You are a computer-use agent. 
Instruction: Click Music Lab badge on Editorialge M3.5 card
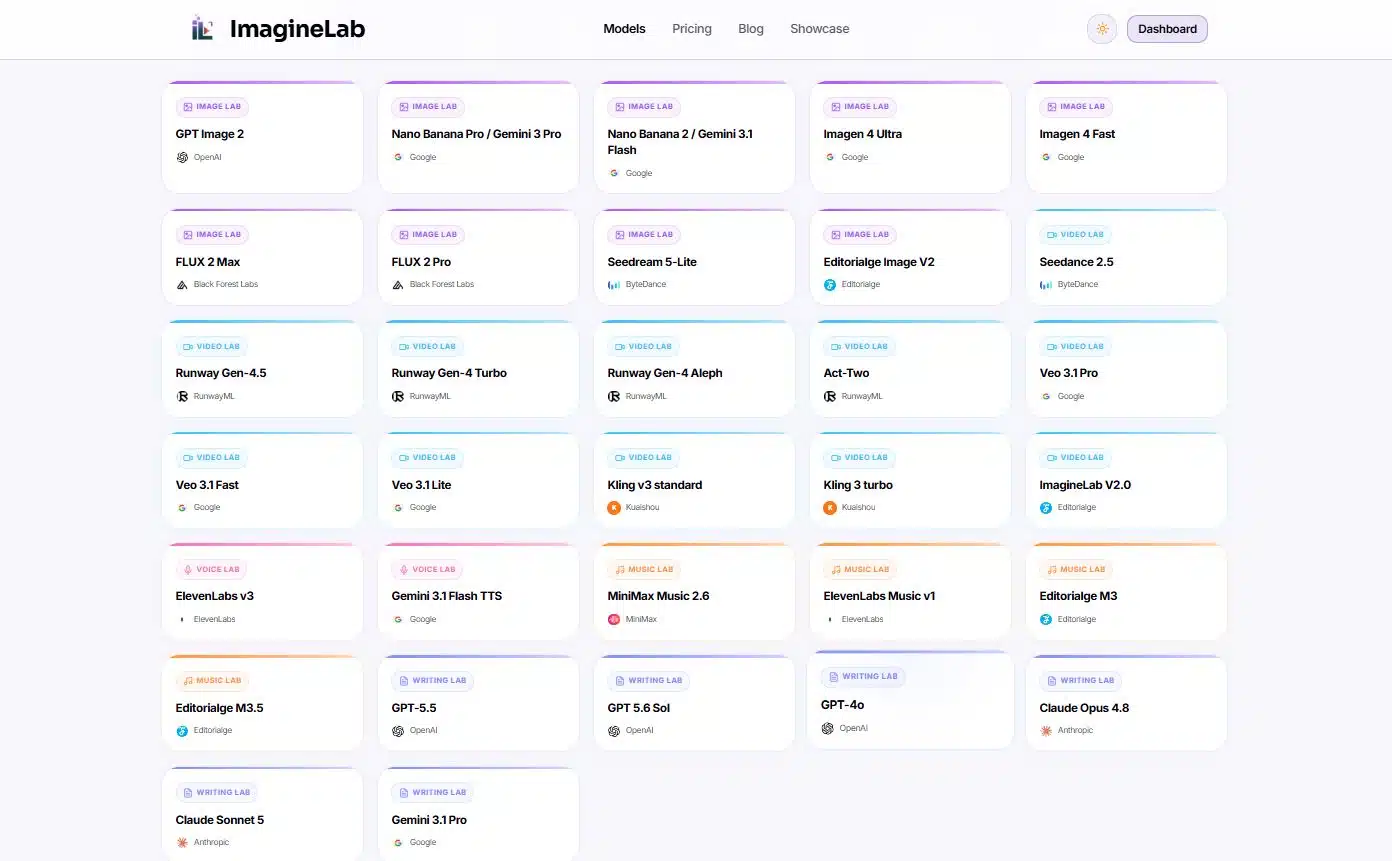[213, 681]
